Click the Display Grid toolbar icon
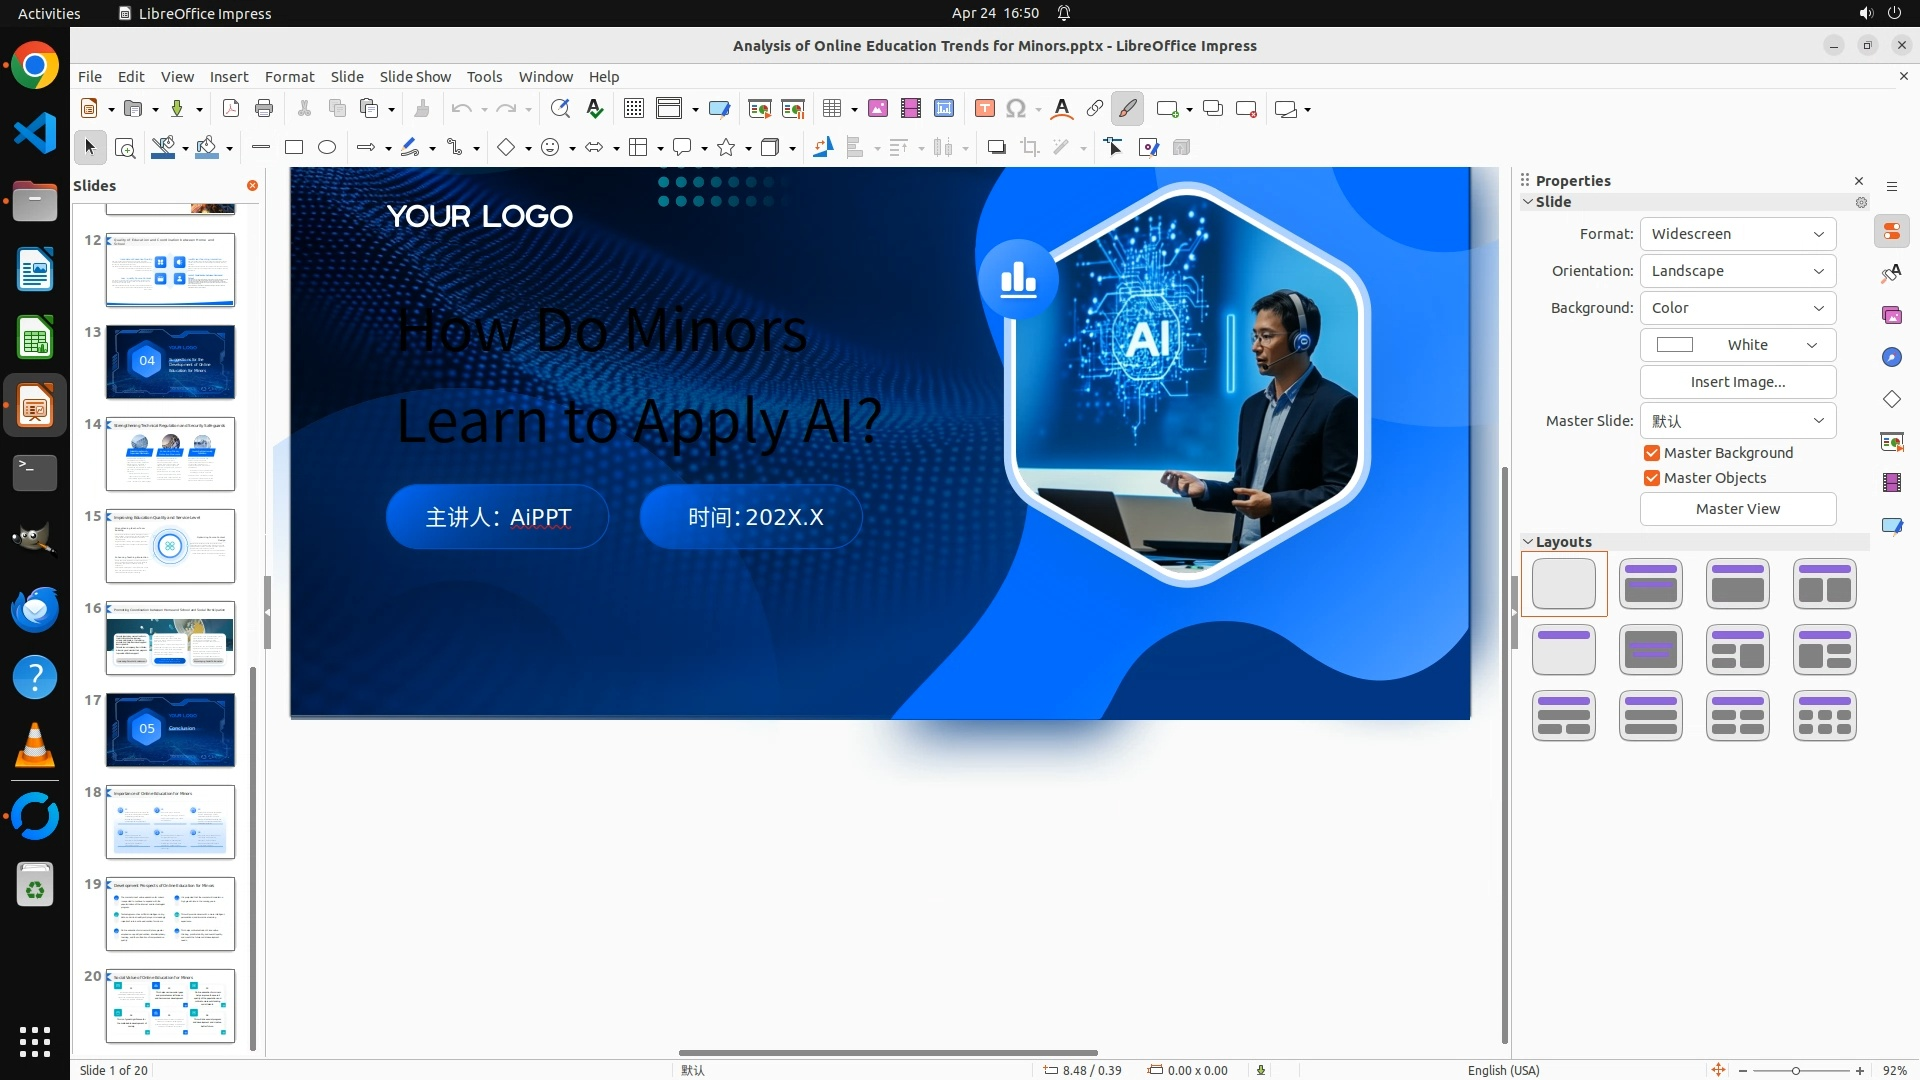This screenshot has width=1920, height=1080. [x=633, y=109]
